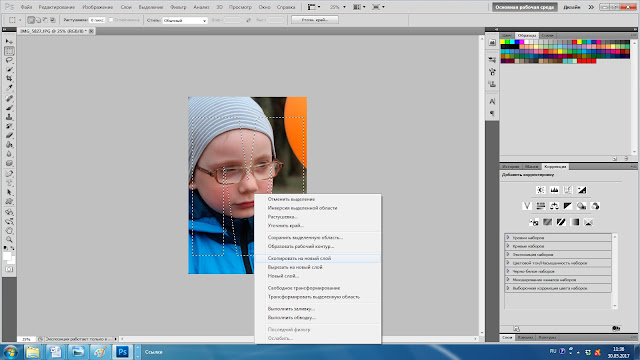Click the Уточн. край button
The image size is (640, 360).
click(x=315, y=20)
